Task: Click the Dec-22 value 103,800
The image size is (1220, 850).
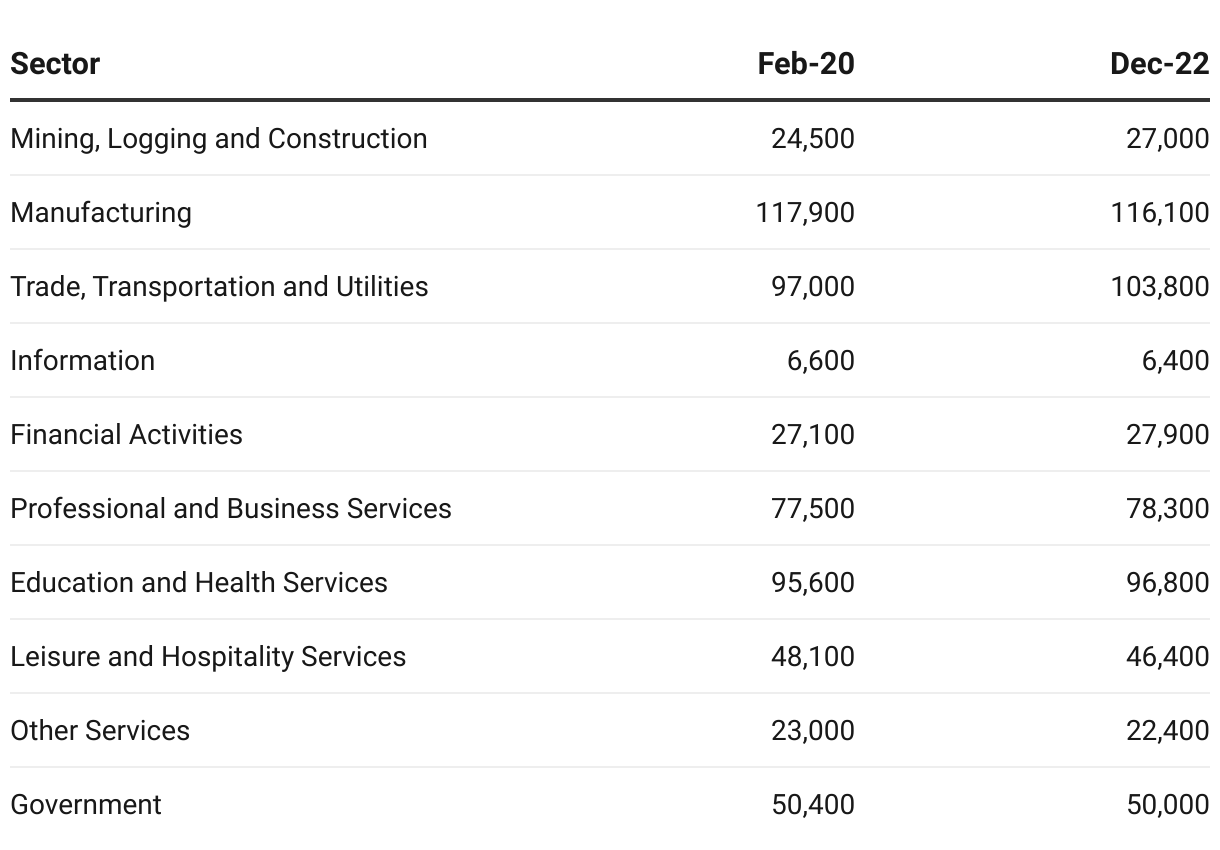Action: tap(1159, 286)
